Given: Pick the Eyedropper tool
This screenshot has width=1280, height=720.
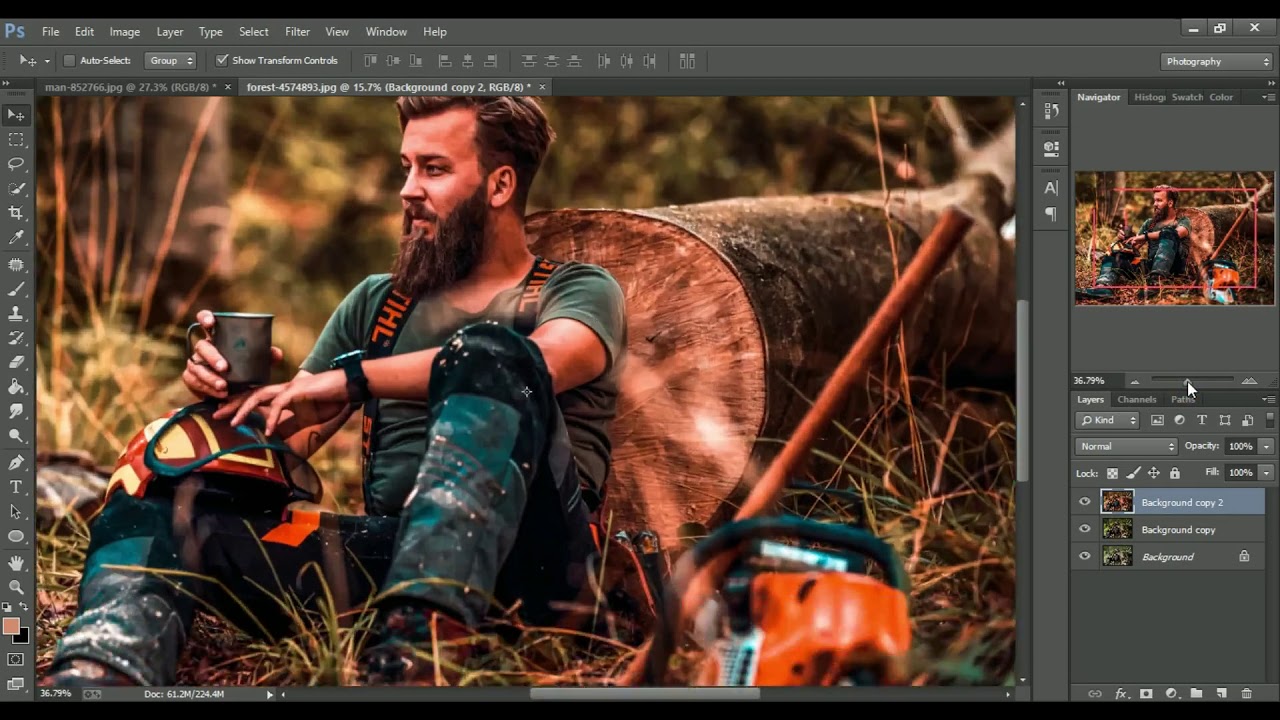Looking at the screenshot, I should coord(16,238).
